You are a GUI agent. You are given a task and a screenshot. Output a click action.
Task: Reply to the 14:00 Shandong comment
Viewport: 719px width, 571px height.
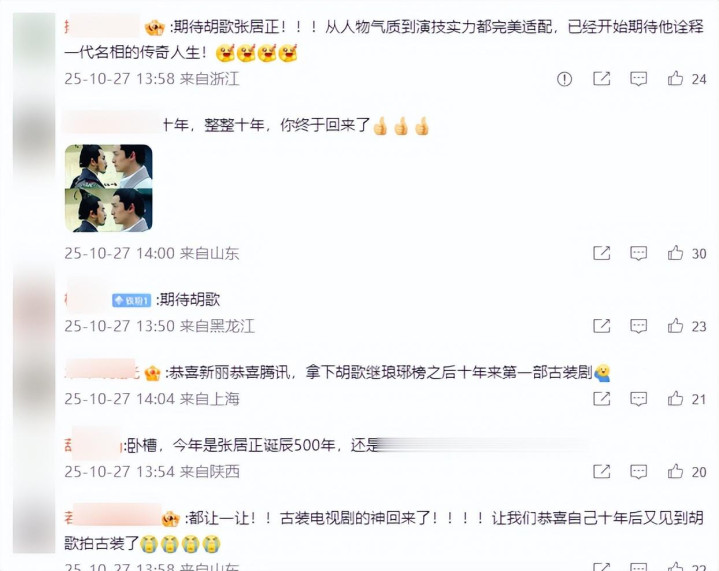[638, 253]
